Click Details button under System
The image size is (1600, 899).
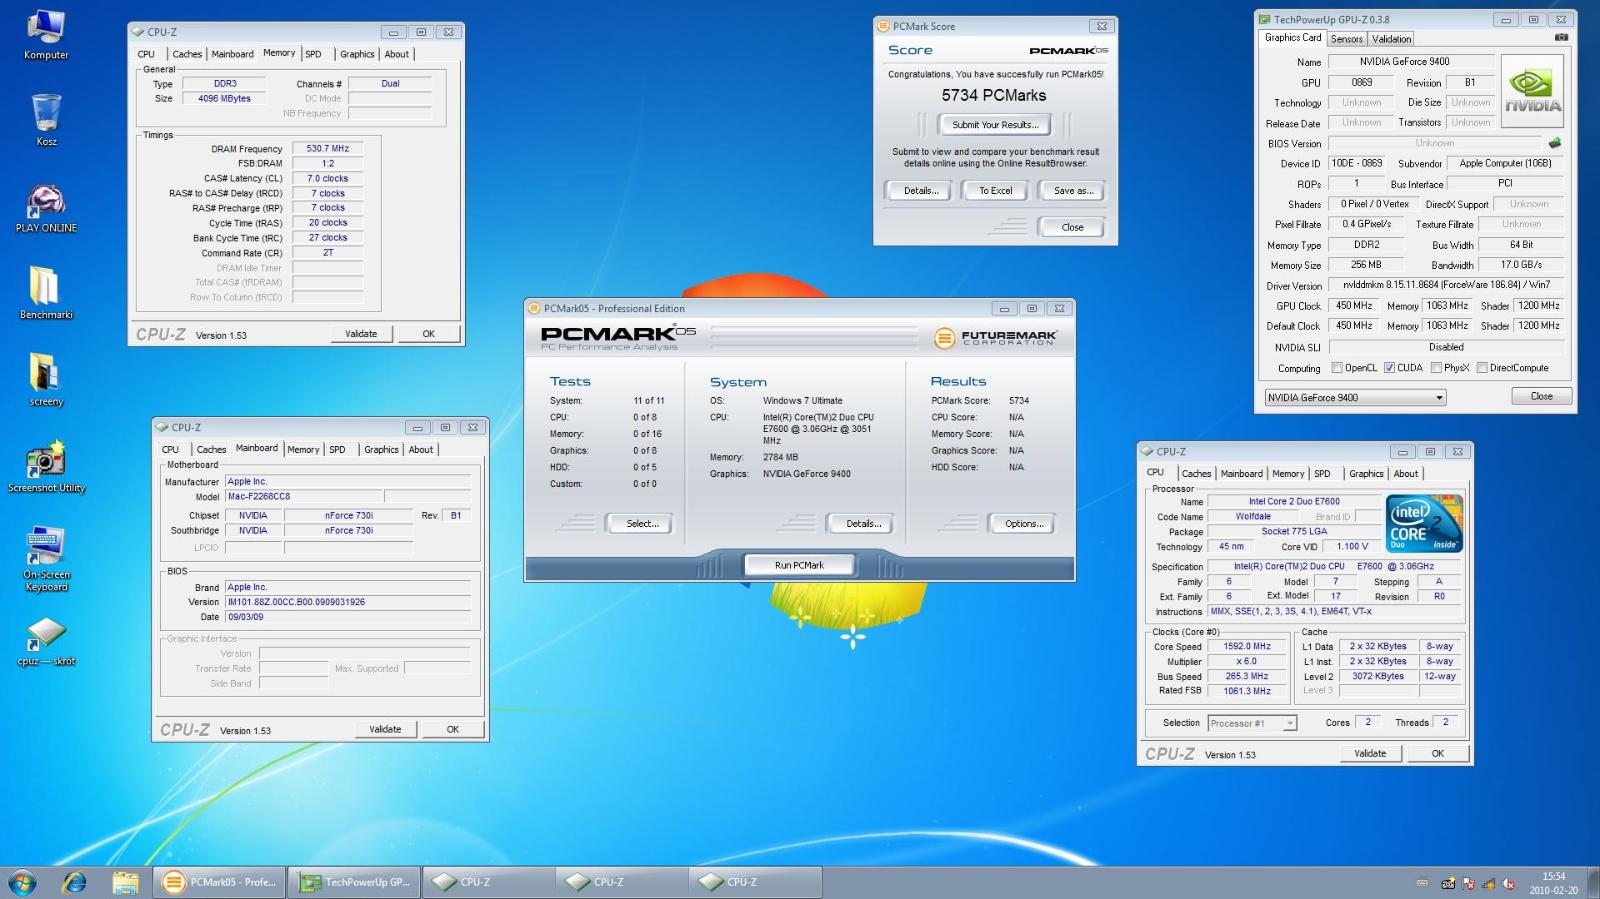click(862, 524)
